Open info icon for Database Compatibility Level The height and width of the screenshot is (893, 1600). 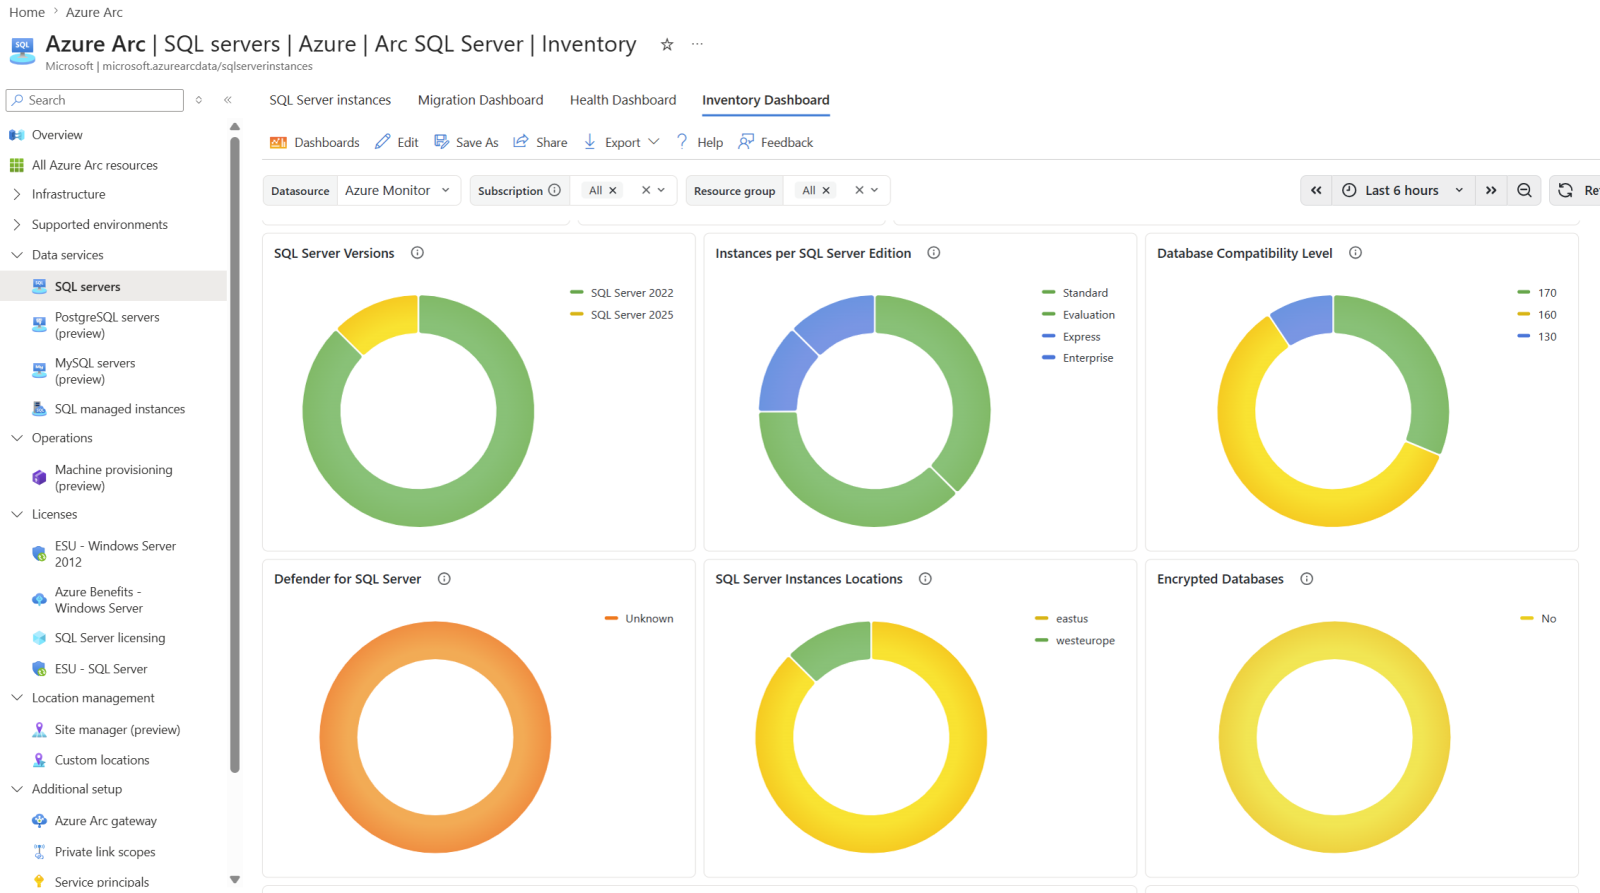[x=1356, y=253]
